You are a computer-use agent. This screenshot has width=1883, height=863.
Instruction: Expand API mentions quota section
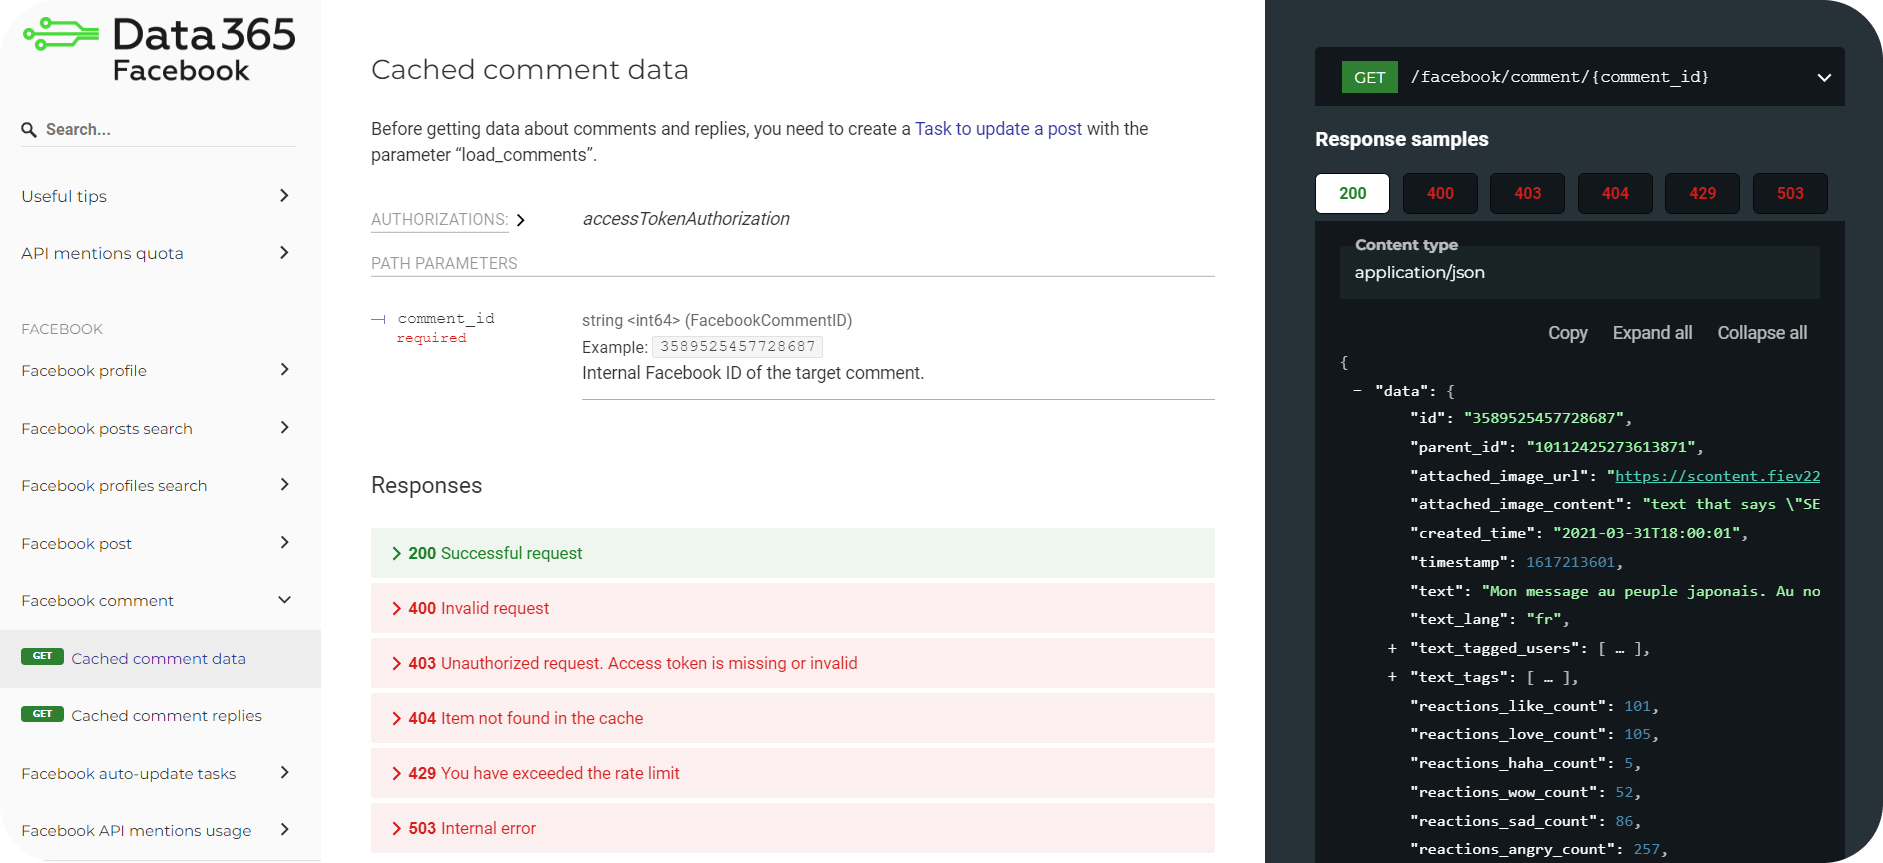pyautogui.click(x=160, y=253)
